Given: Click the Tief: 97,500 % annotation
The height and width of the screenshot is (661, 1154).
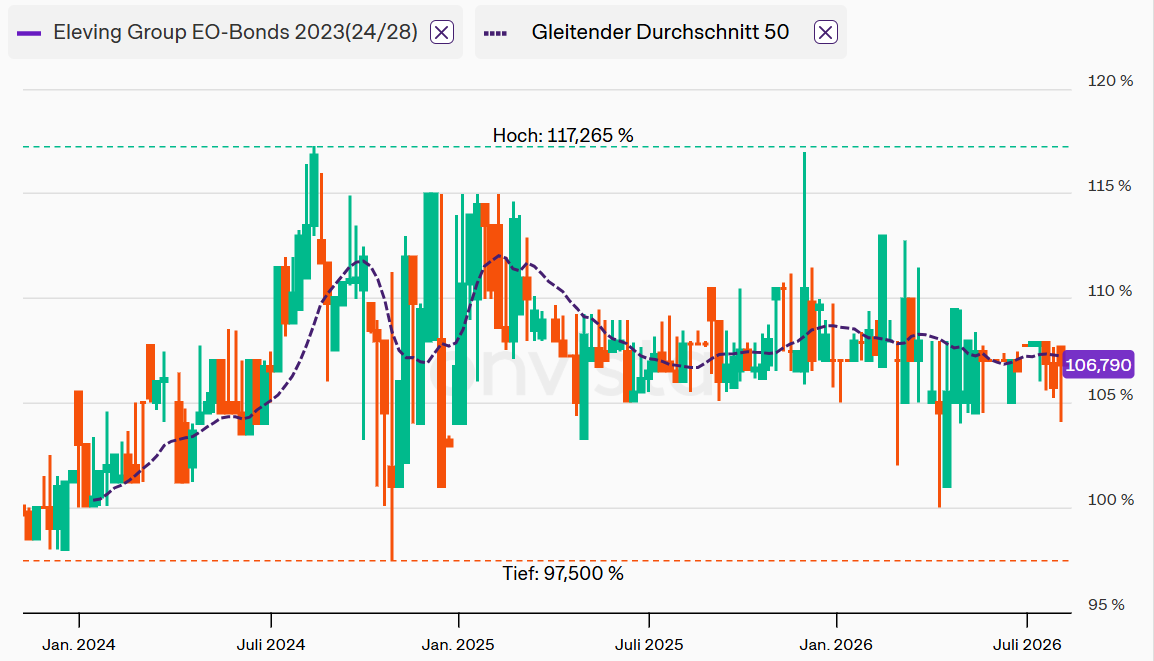Looking at the screenshot, I should pyautogui.click(x=563, y=573).
